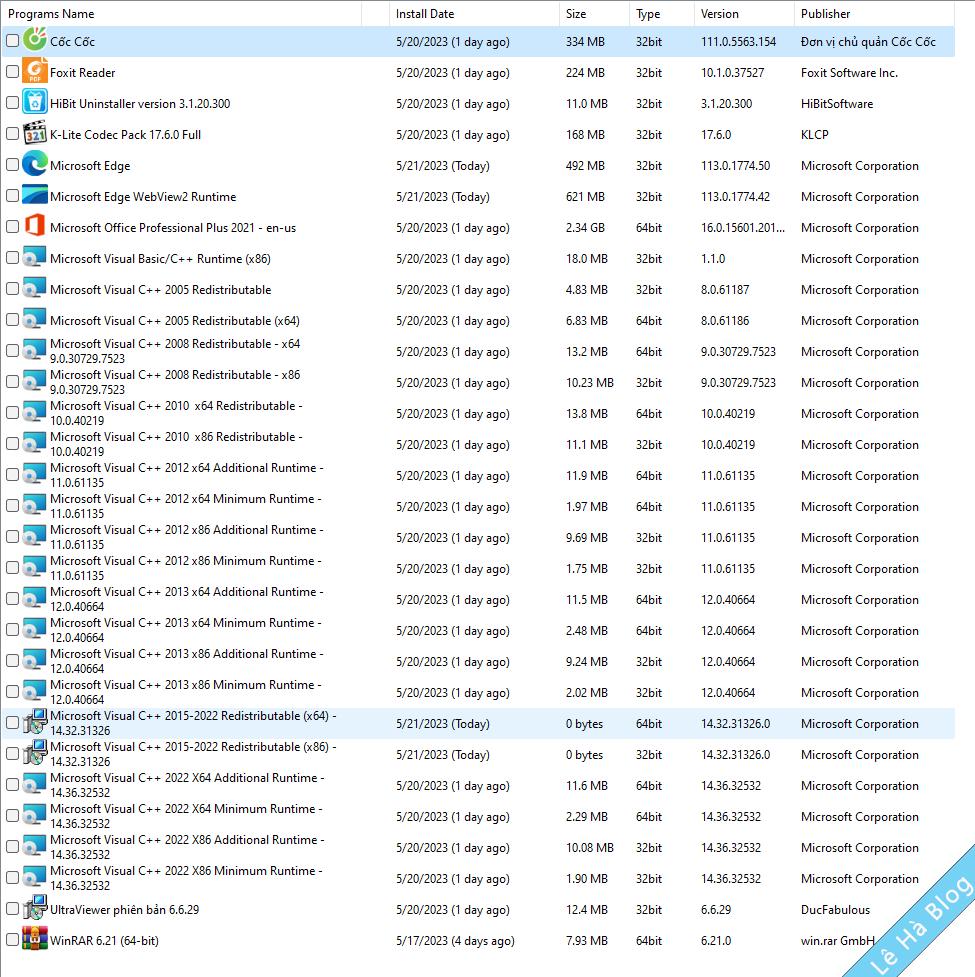Sort by the Install Date column header
The width and height of the screenshot is (975, 977).
[x=474, y=14]
